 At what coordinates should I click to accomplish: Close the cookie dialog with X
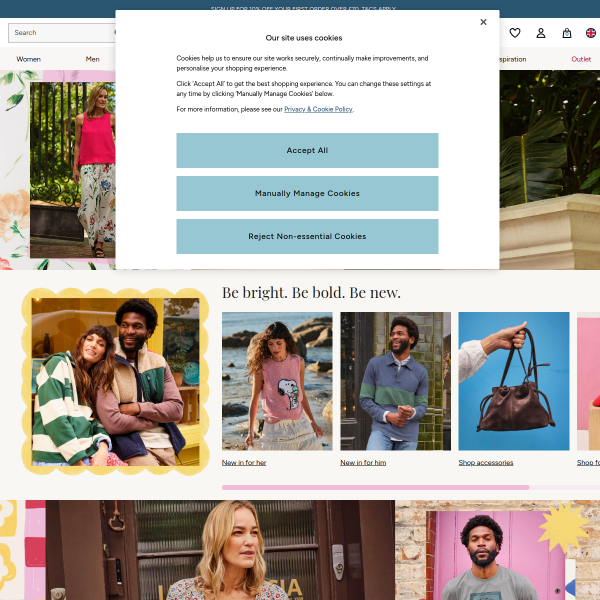tap(483, 22)
